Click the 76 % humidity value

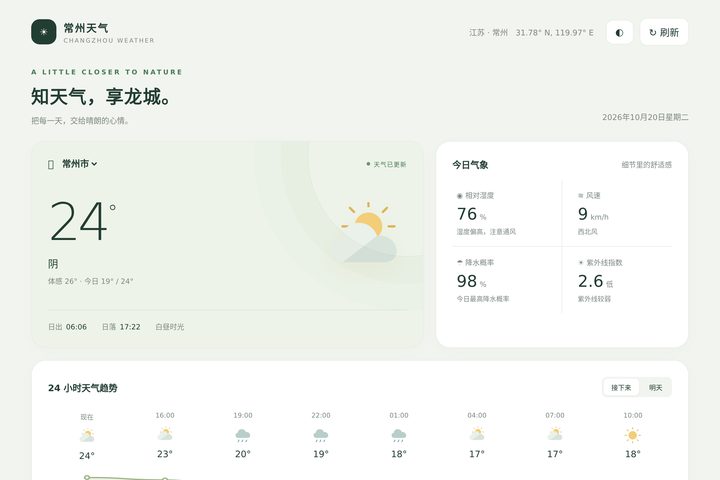tap(471, 214)
